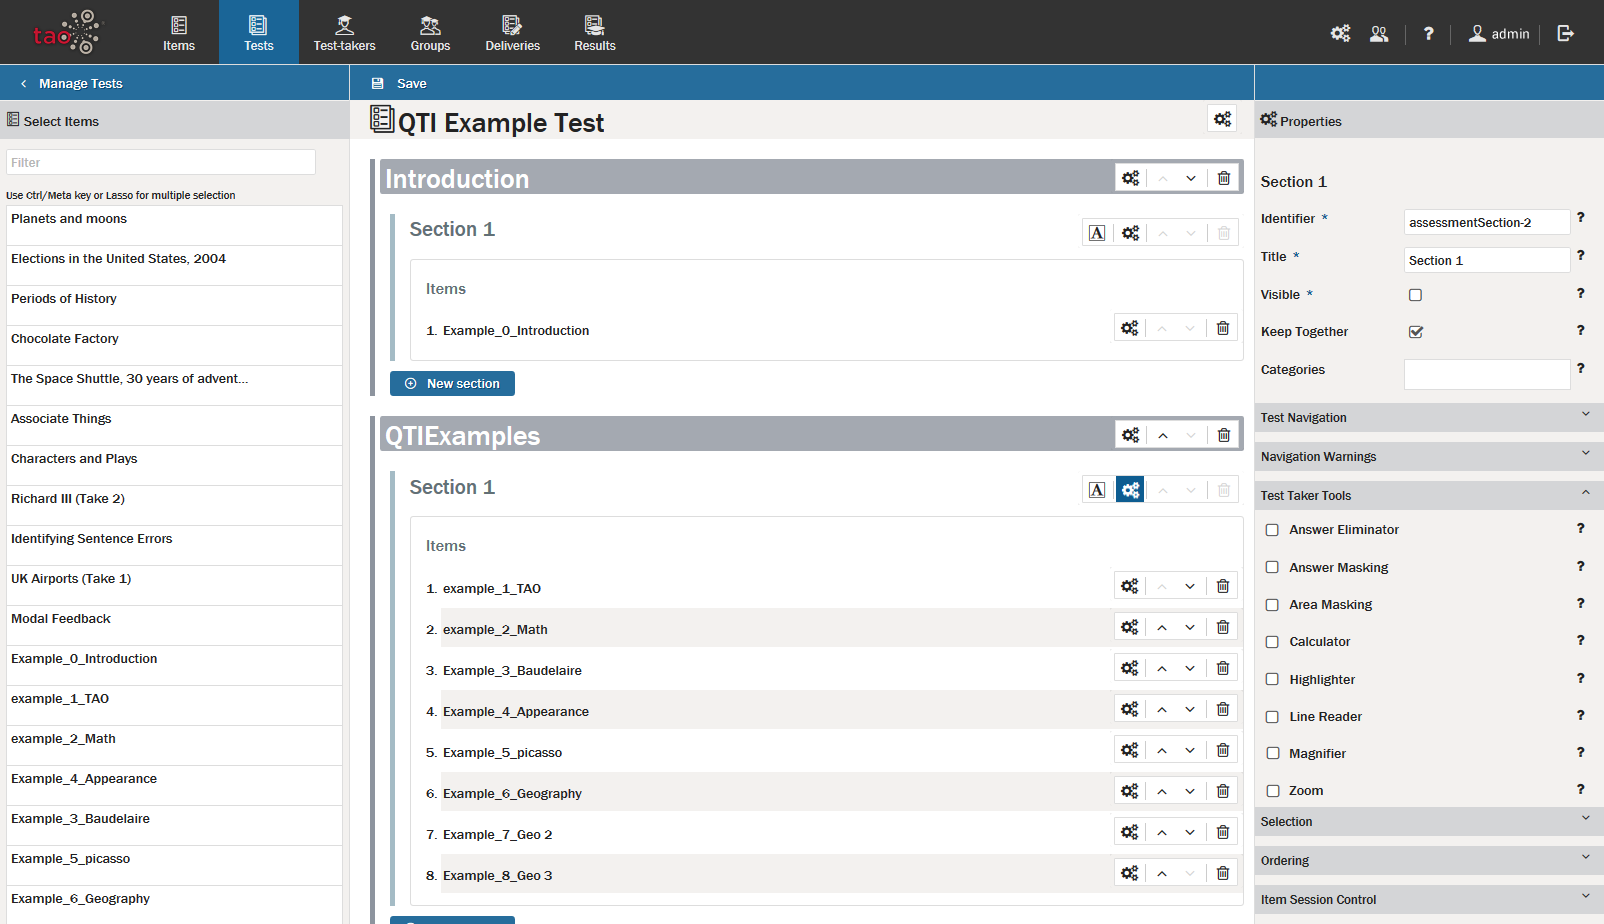Move example_1_TAO item down
This screenshot has width=1604, height=924.
click(x=1190, y=586)
